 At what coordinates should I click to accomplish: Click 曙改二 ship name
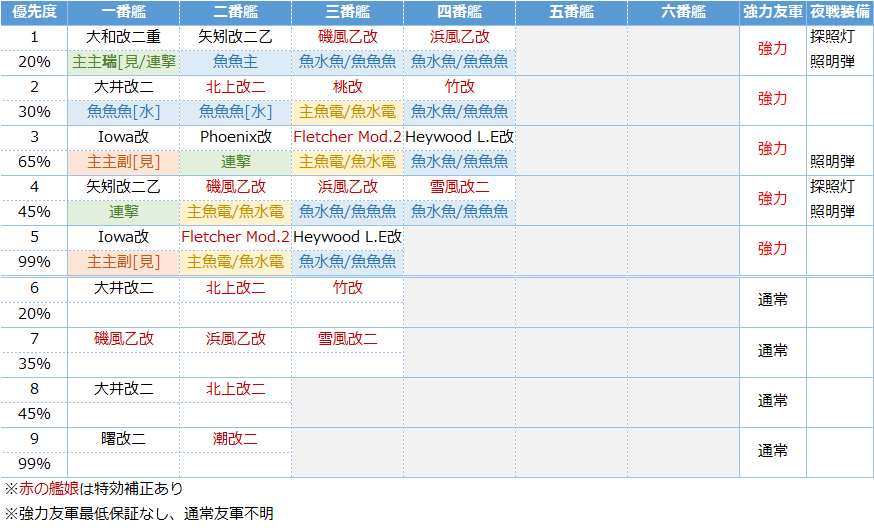point(123,439)
